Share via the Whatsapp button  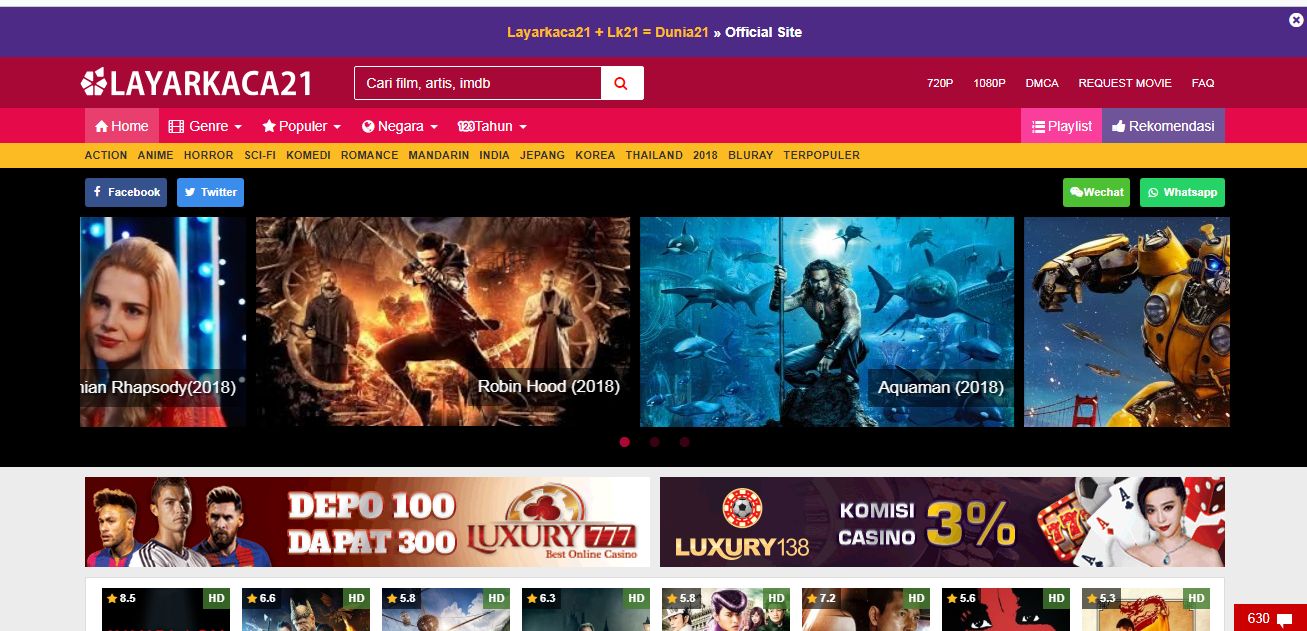pyautogui.click(x=1182, y=192)
